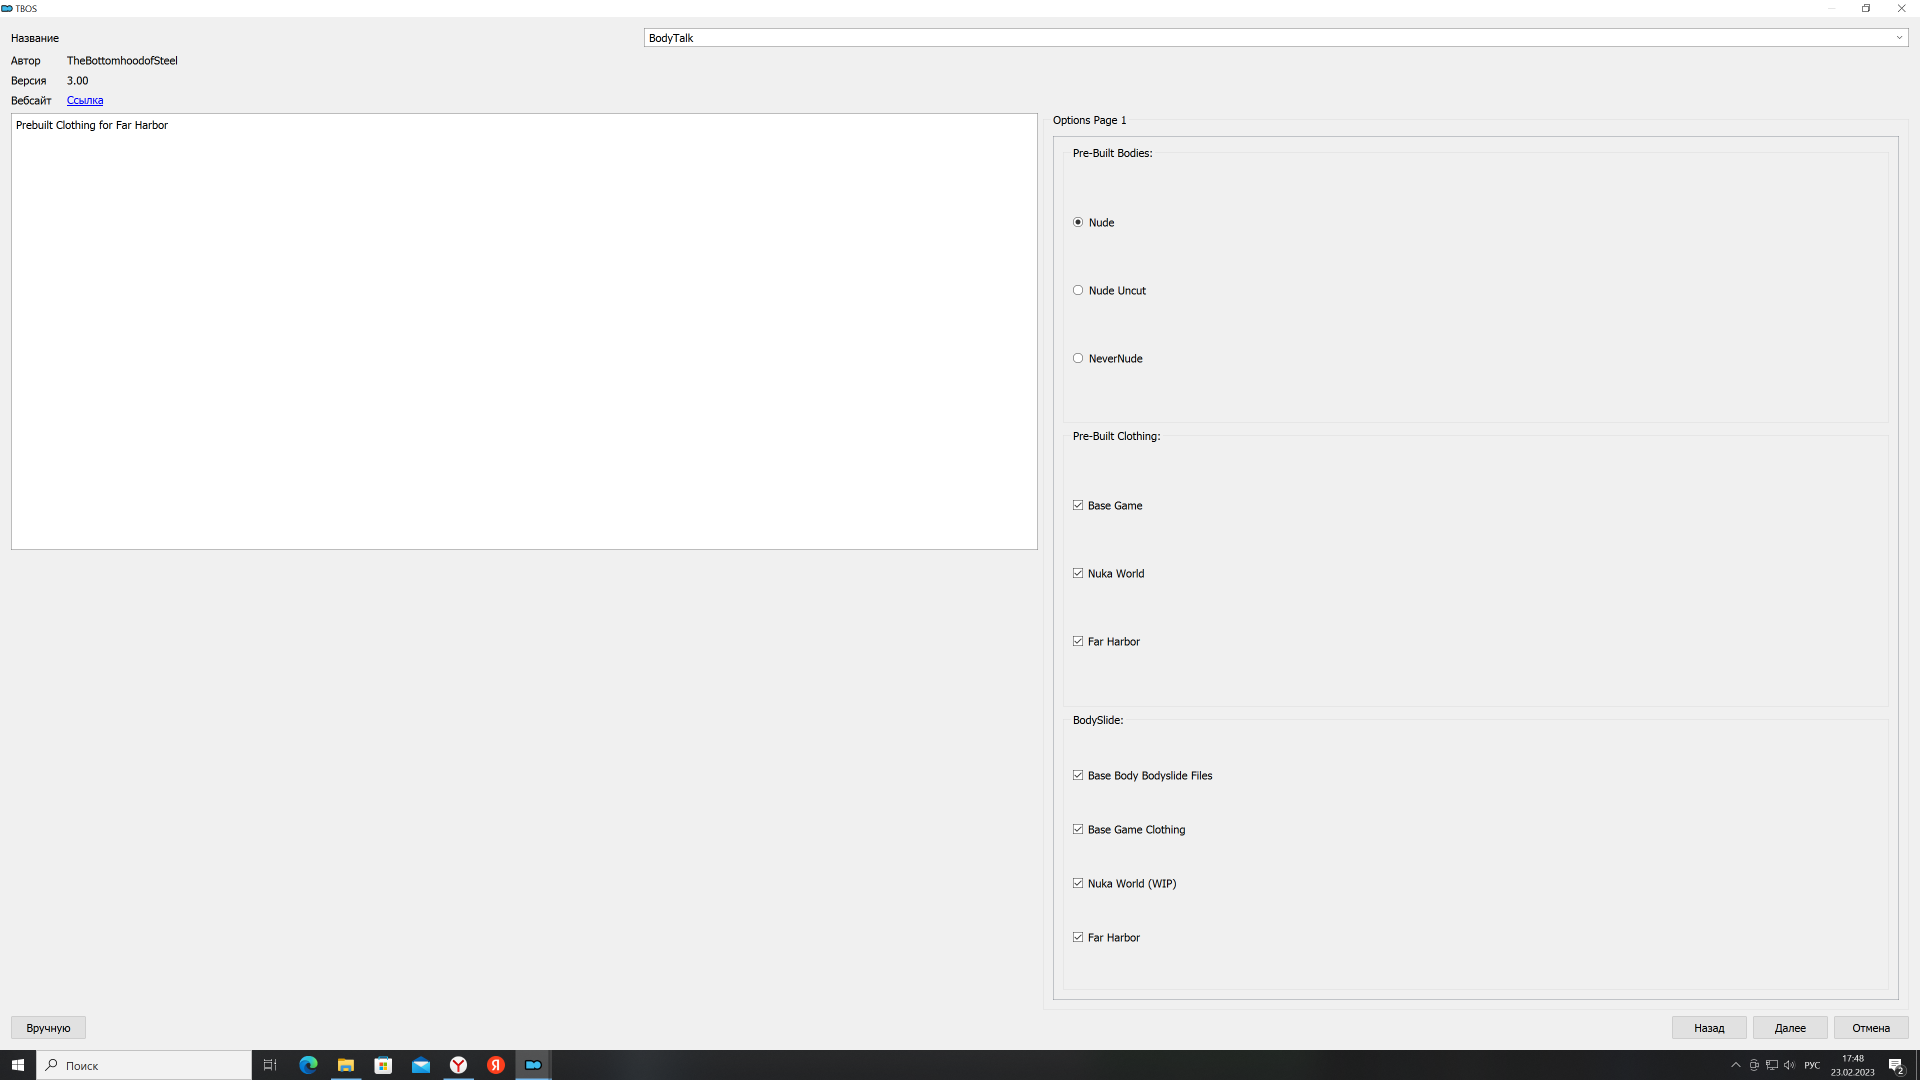The width and height of the screenshot is (1920, 1080).
Task: Uncheck the Nuka World prebuilt clothing
Action: coord(1078,574)
